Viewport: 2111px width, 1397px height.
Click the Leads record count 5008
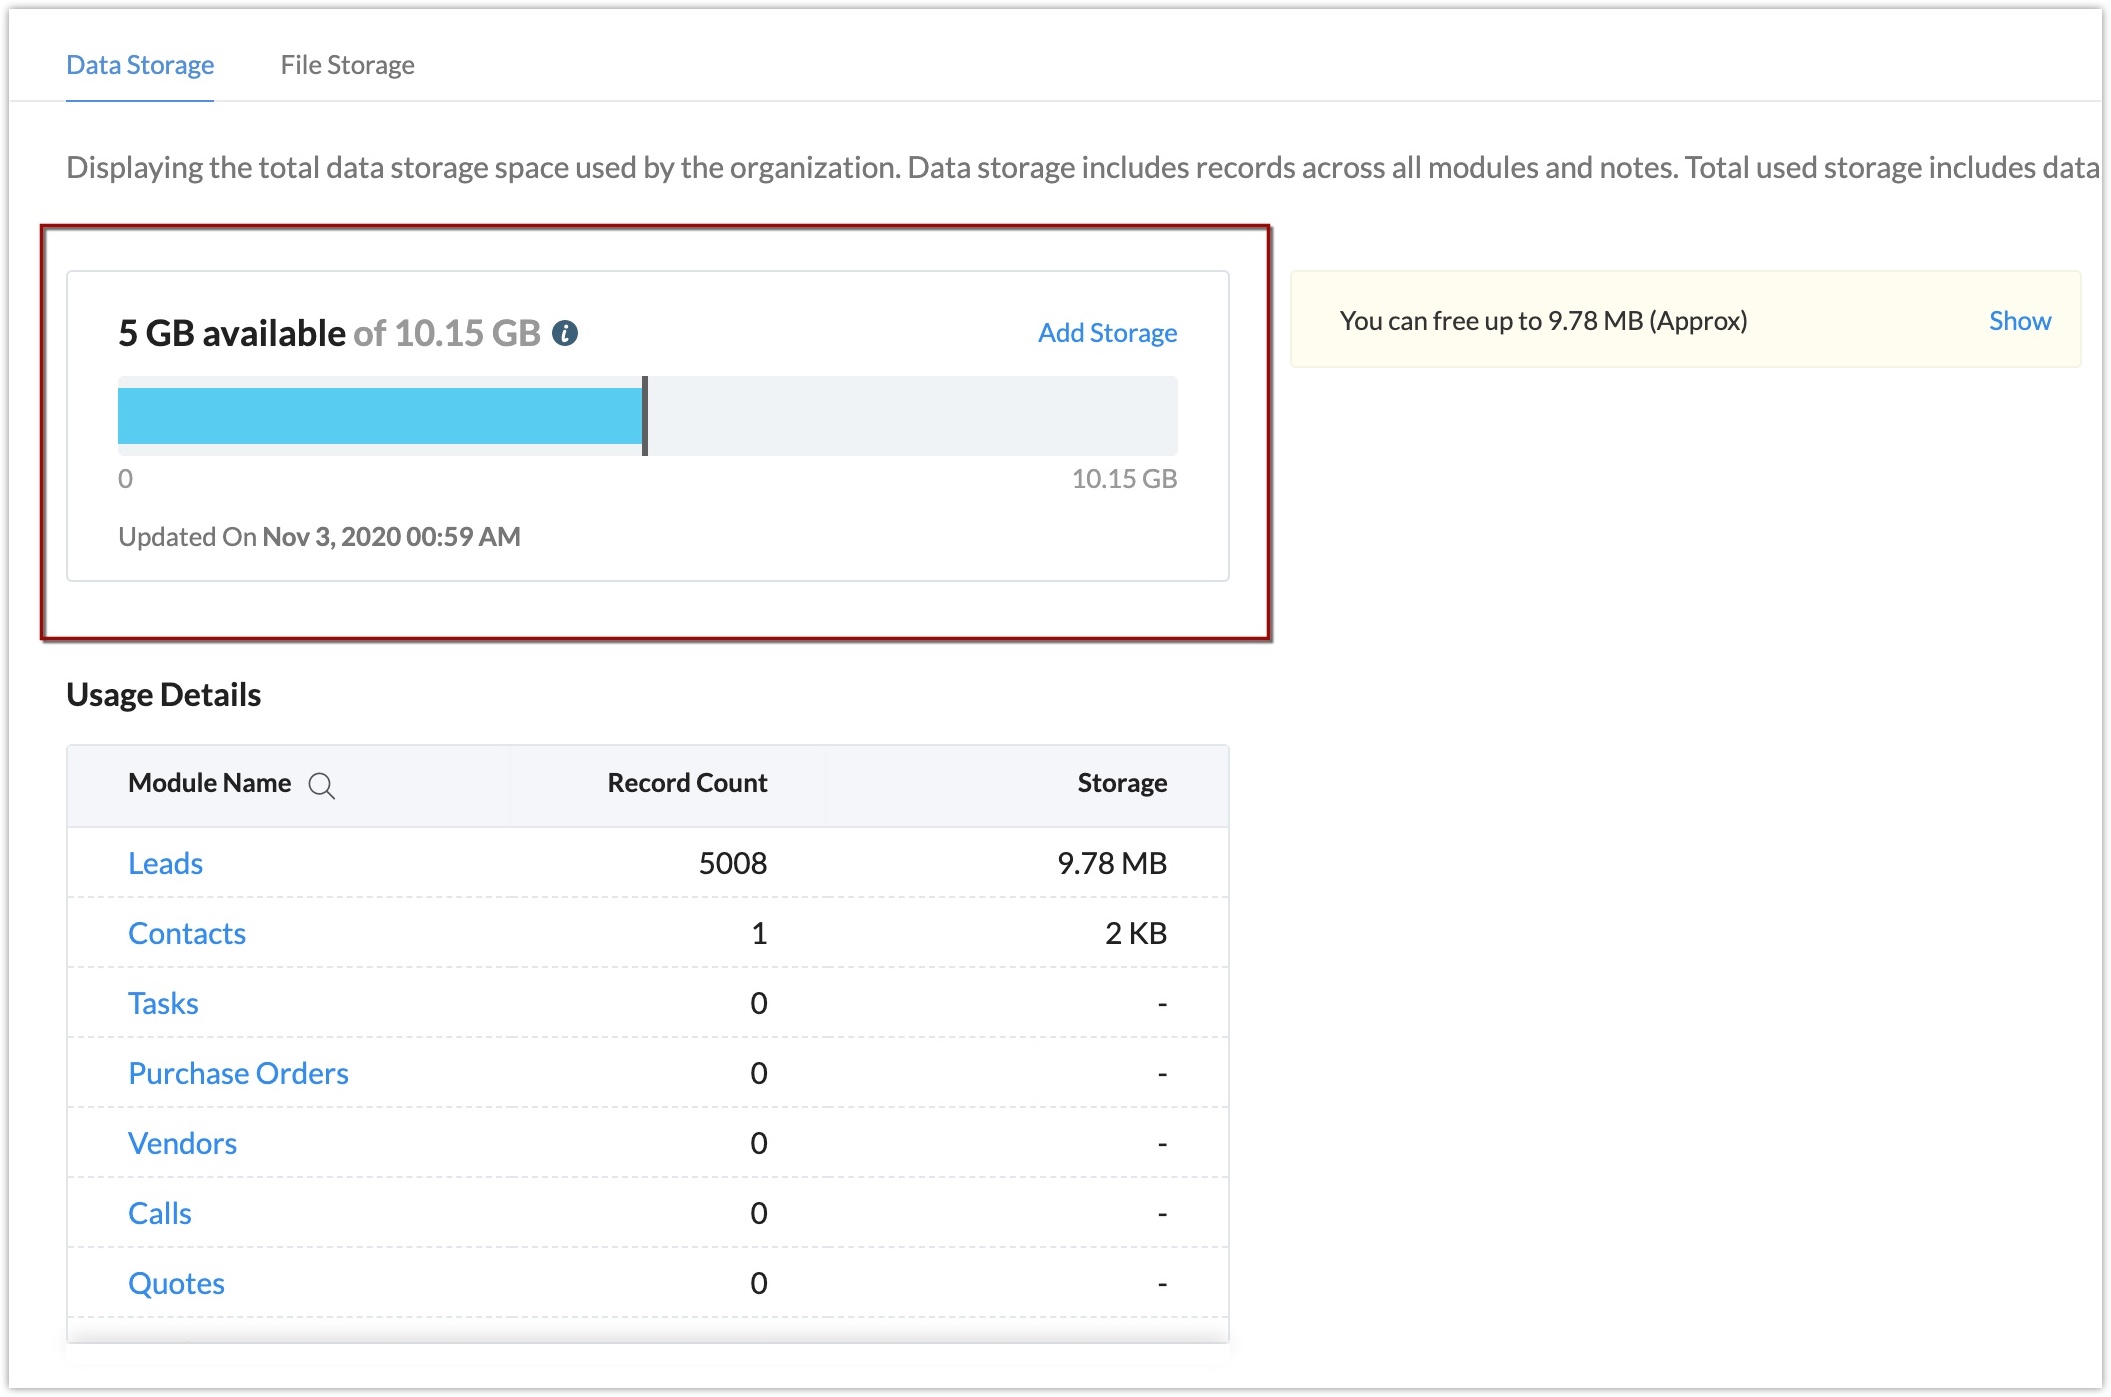[733, 862]
